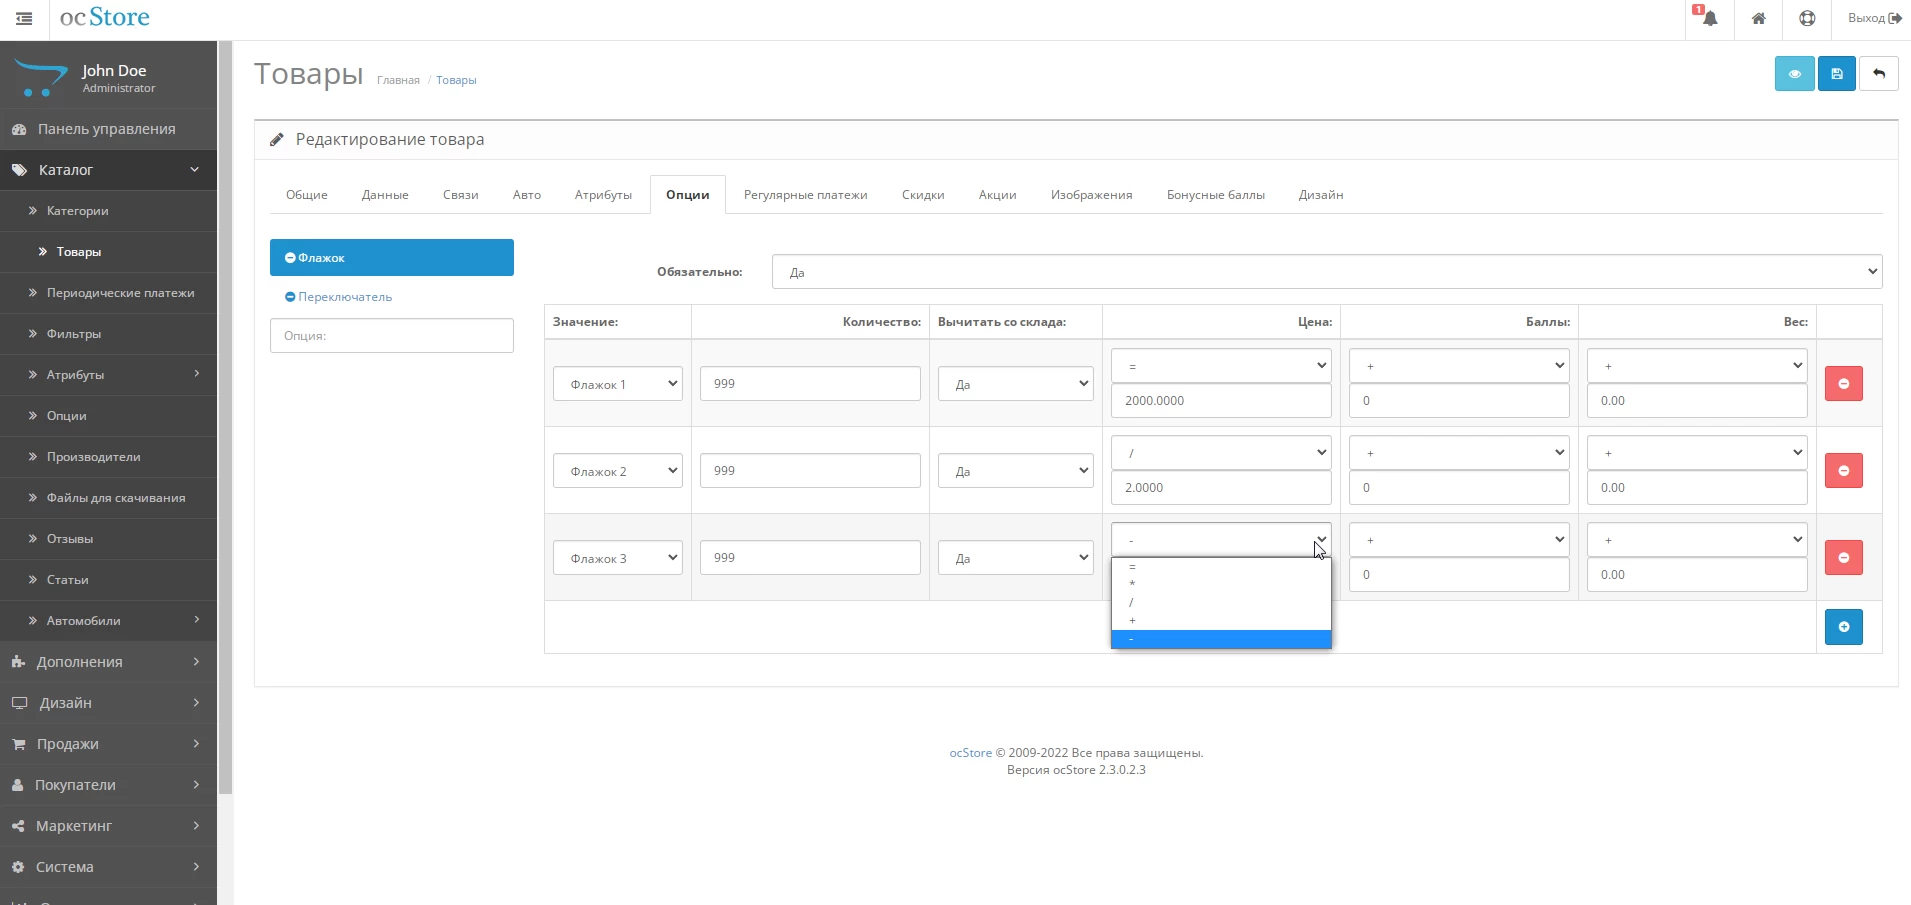Viewport: 1911px width, 905px height.
Task: Remove the Флажок 3 option row
Action: pyautogui.click(x=1843, y=558)
